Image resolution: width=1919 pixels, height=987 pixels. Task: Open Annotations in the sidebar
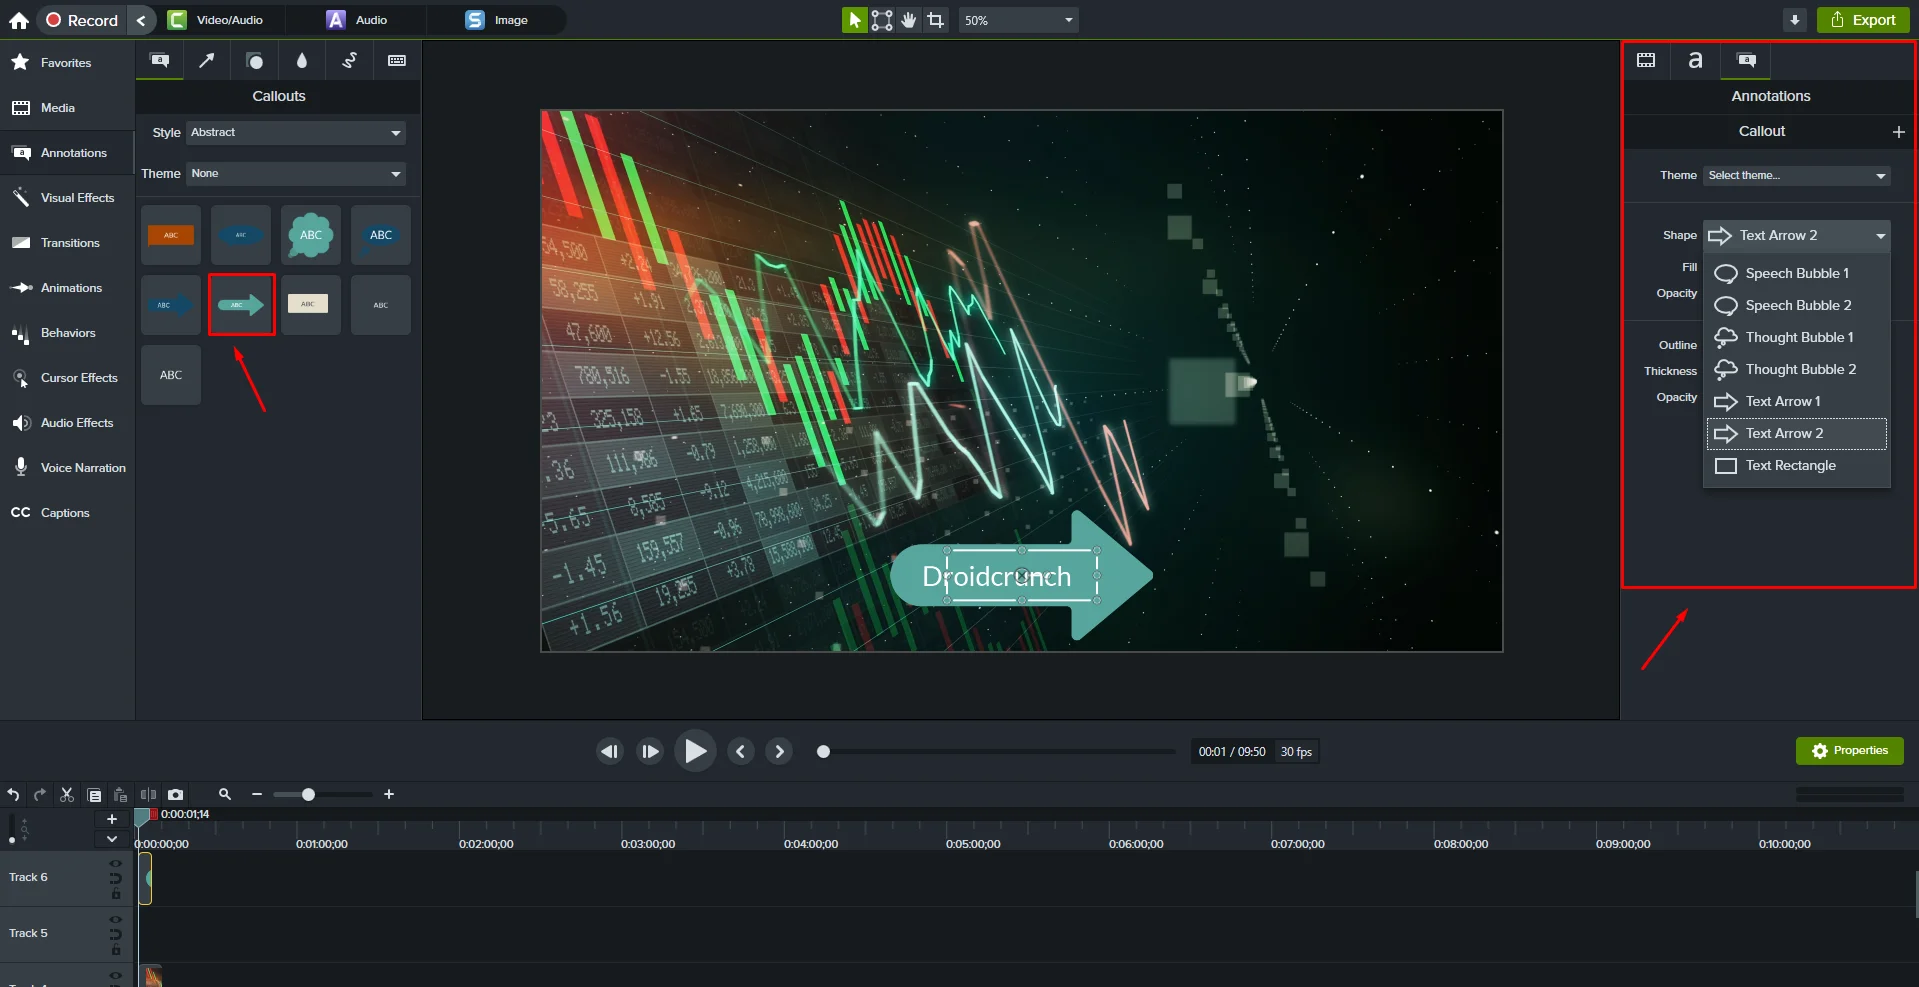[67, 153]
